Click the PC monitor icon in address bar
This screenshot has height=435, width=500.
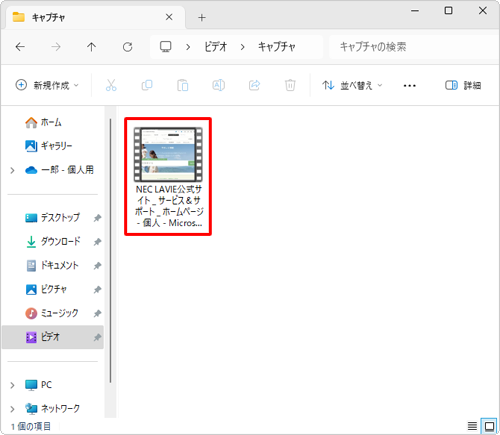point(166,47)
